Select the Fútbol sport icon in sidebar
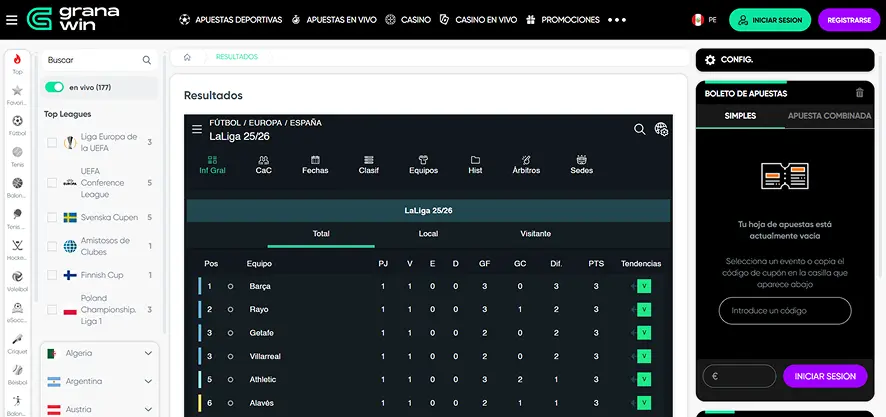886x417 pixels. click(17, 123)
